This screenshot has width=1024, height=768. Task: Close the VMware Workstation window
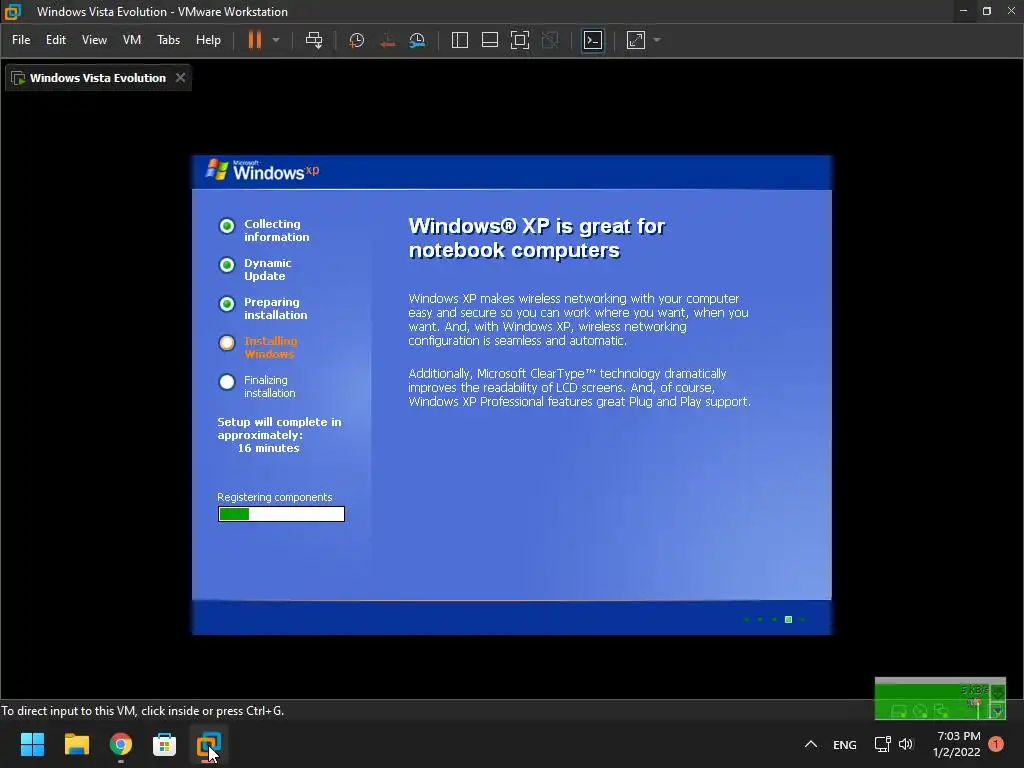click(1011, 11)
